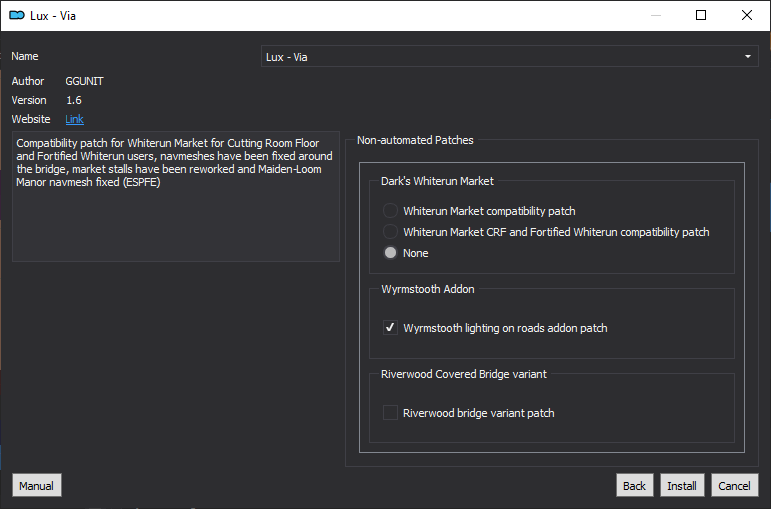Click the Lux - Via window app icon
771x509 pixels.
click(17, 15)
